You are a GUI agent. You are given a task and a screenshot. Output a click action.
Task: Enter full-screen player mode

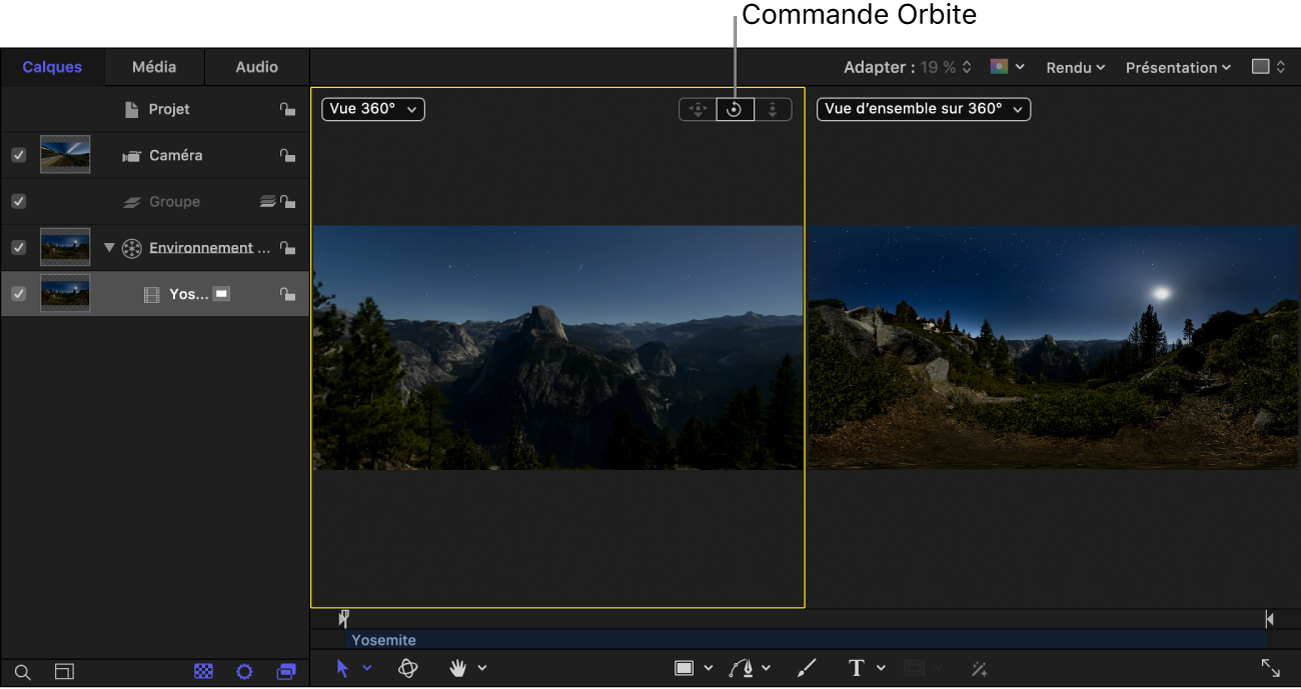(1270, 668)
